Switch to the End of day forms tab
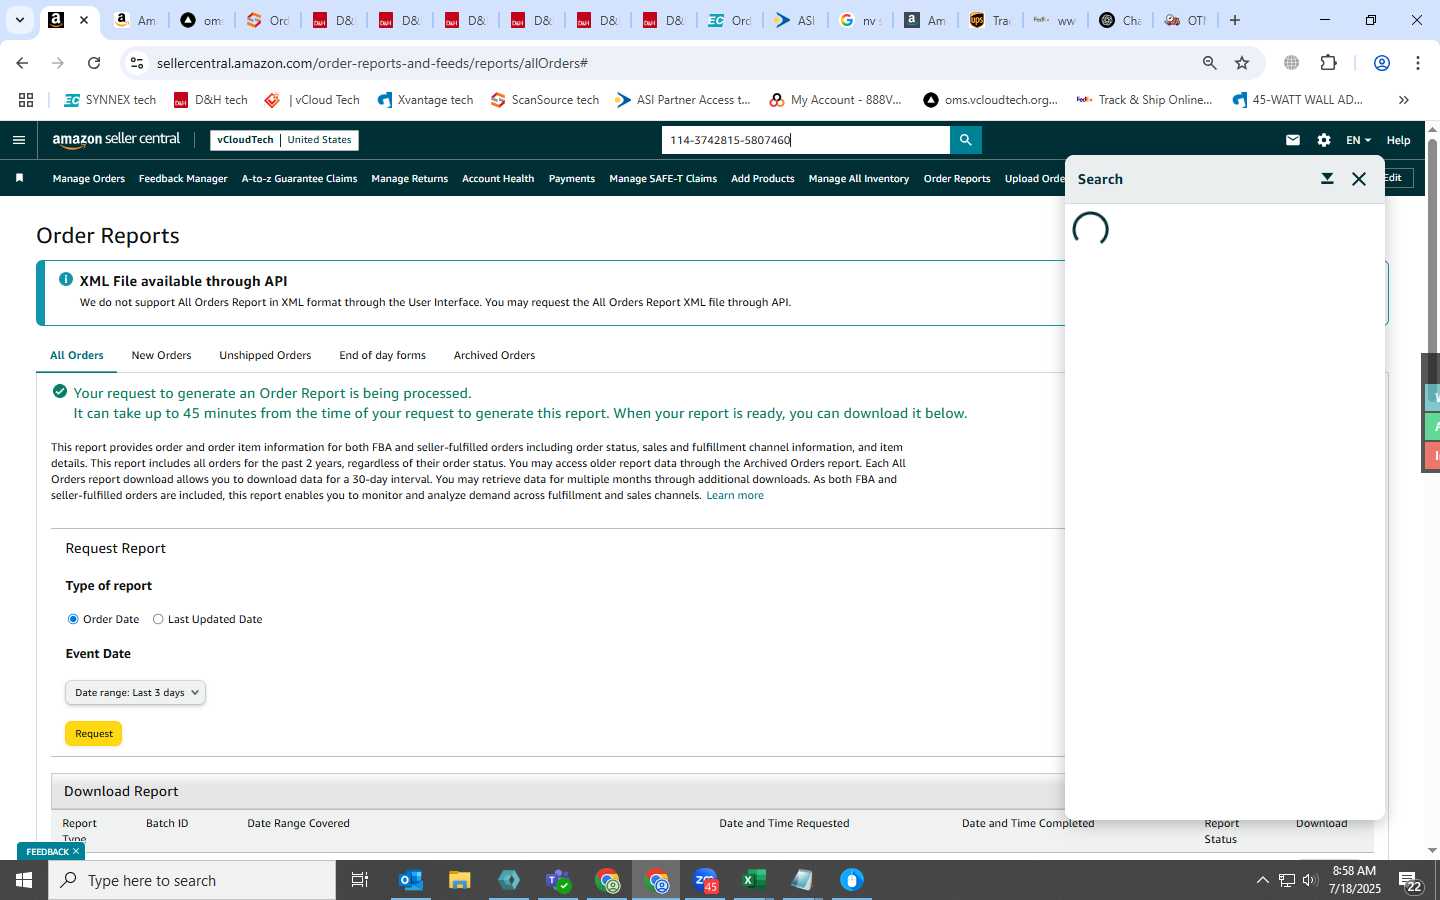This screenshot has height=900, width=1440. [382, 355]
